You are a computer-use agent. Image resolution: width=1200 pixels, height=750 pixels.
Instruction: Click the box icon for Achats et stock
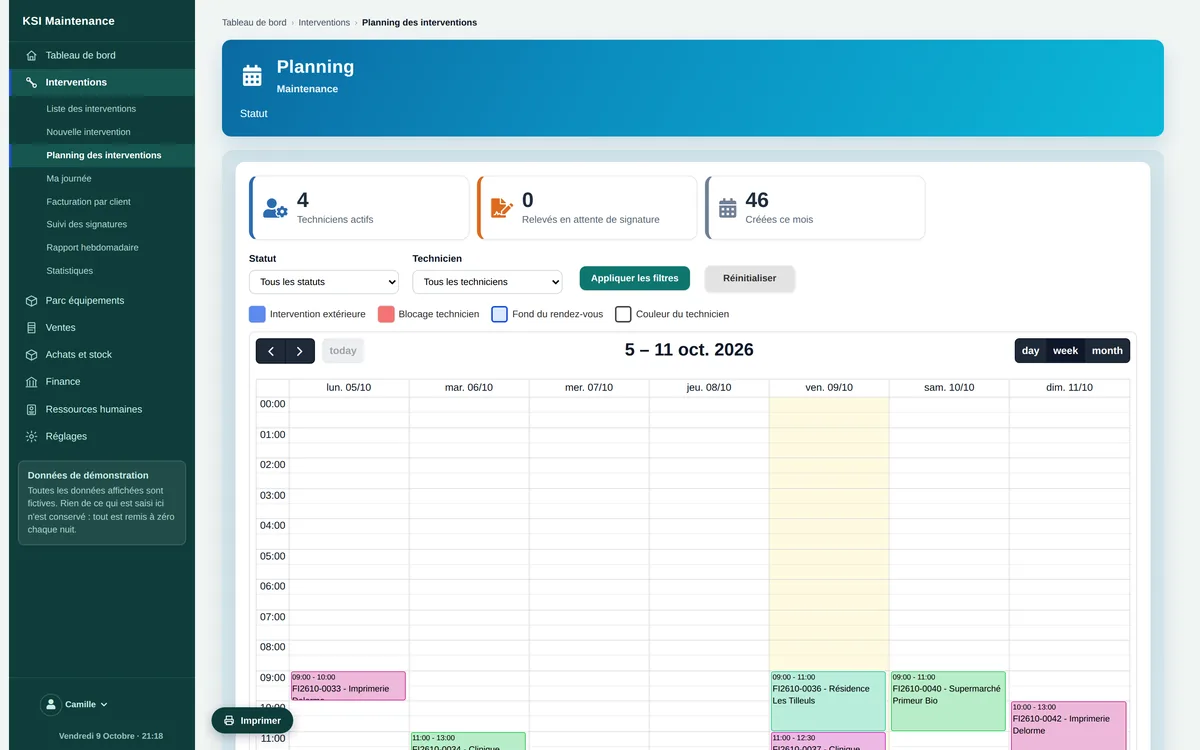[31, 355]
